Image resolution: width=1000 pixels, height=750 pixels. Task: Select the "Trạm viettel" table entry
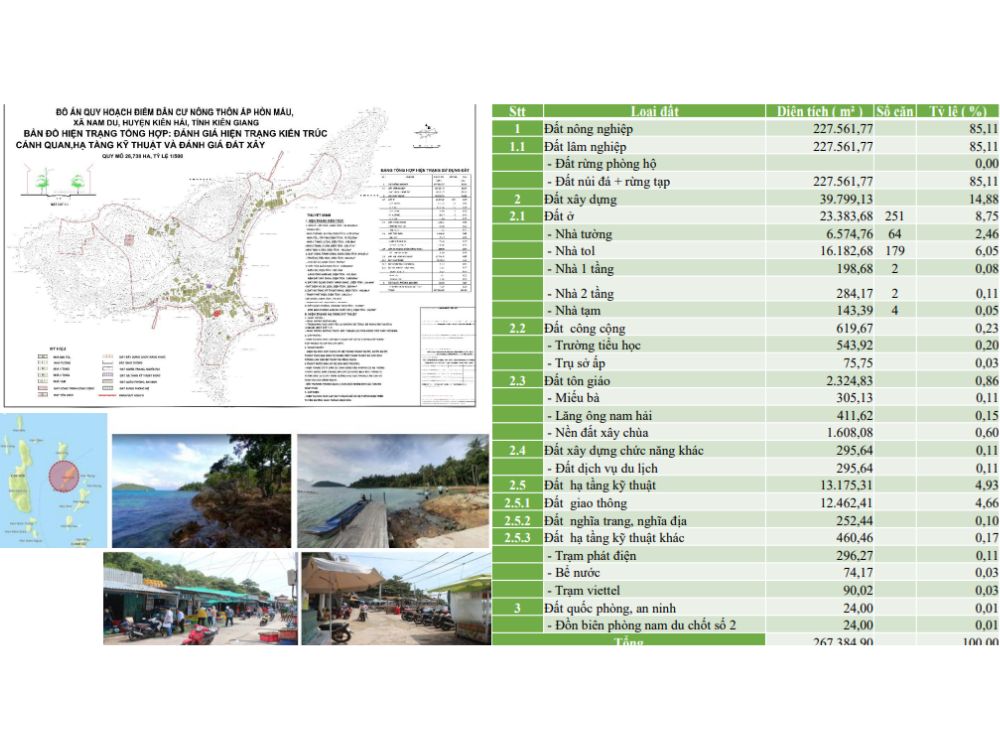[593, 590]
